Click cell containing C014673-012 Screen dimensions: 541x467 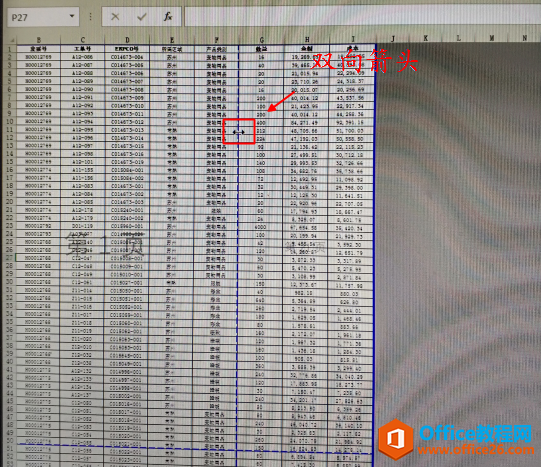[x=127, y=121]
